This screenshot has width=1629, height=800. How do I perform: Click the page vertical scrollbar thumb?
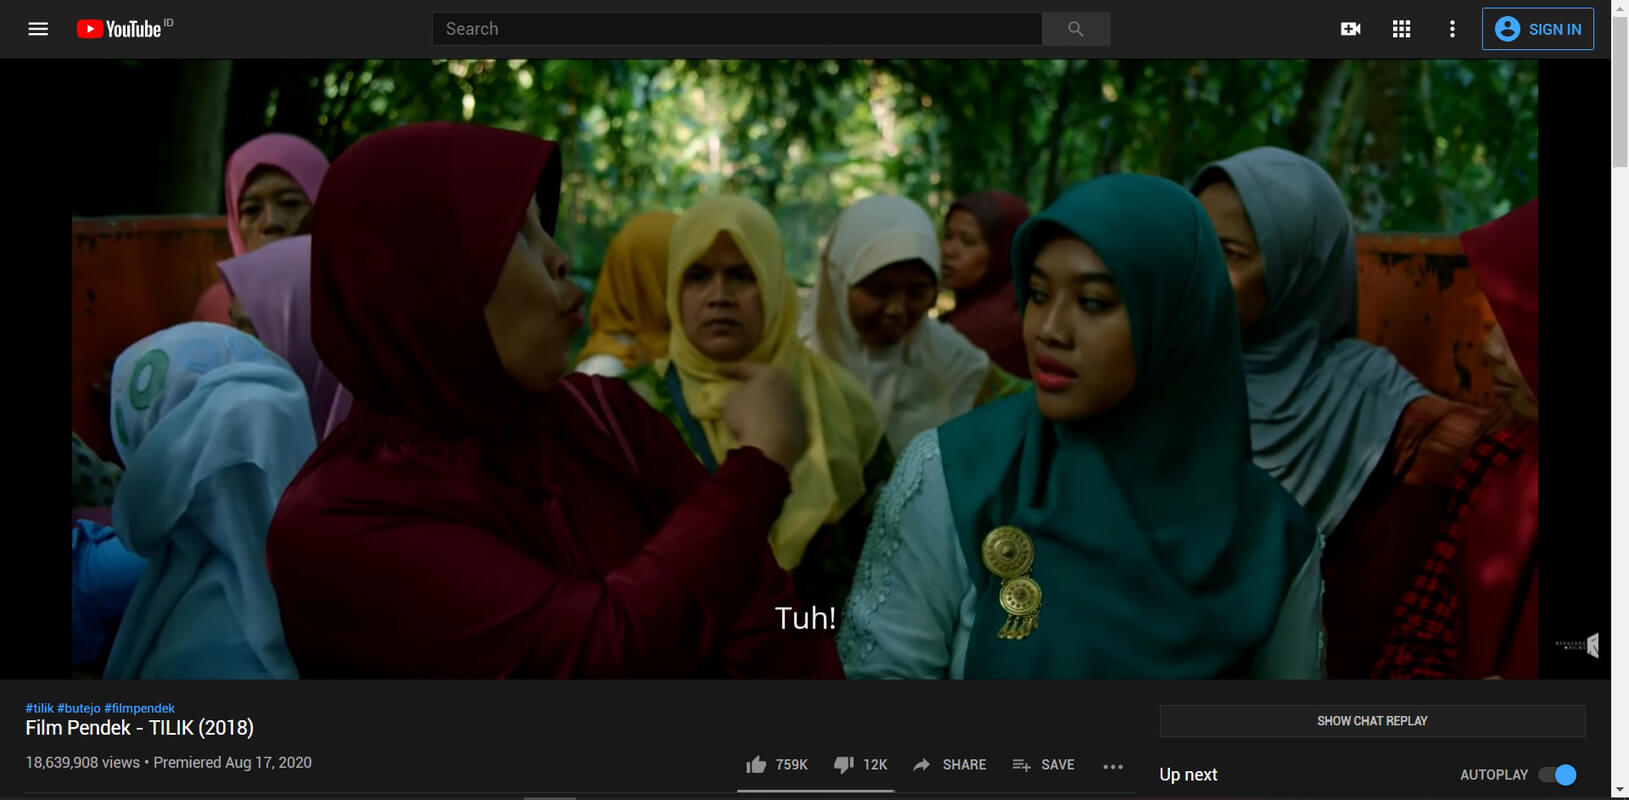click(x=1620, y=92)
